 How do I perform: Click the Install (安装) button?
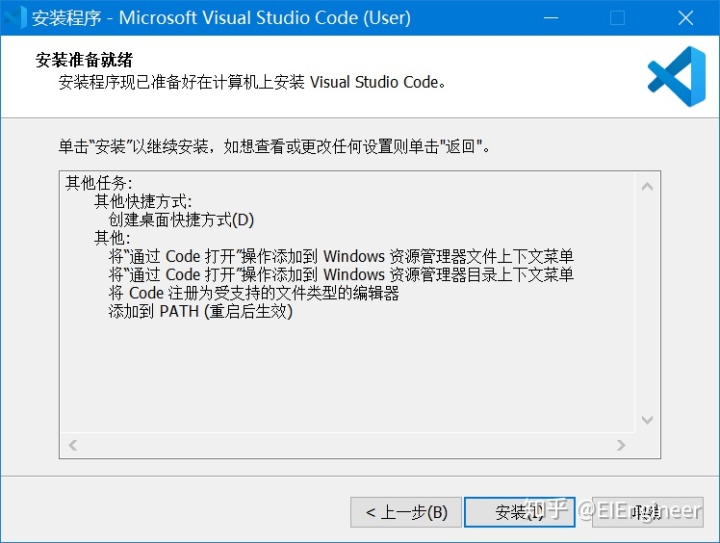[x=519, y=512]
